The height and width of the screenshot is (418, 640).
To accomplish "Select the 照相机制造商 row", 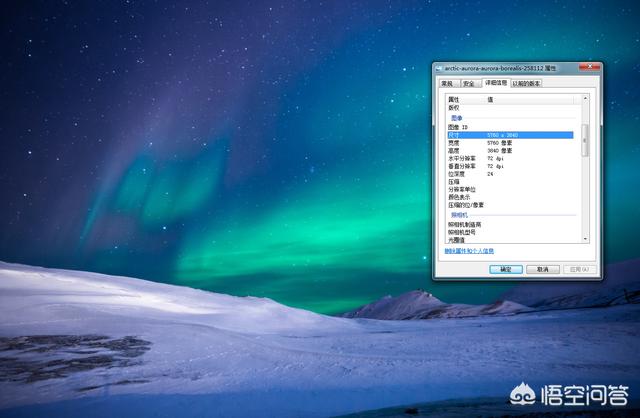I will point(510,225).
